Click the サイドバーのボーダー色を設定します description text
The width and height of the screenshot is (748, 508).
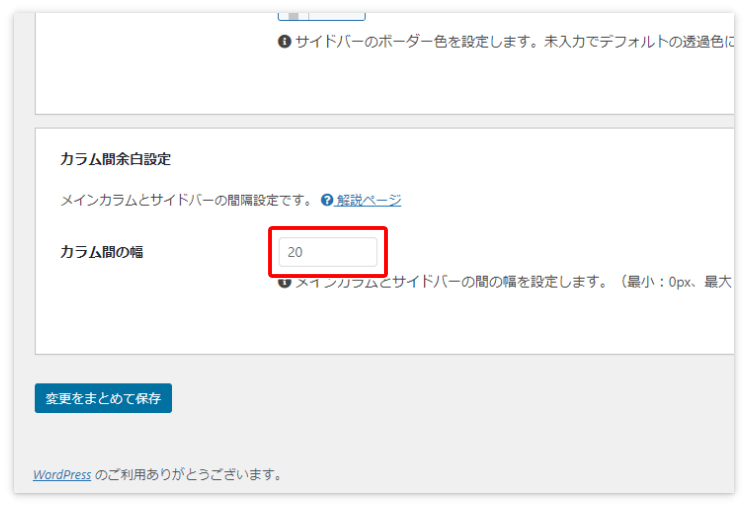pos(515,42)
